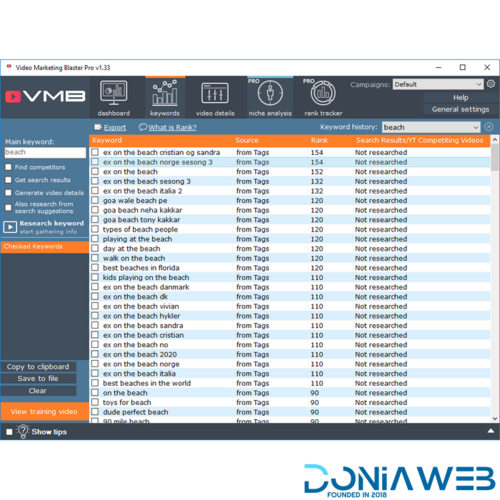Viewport: 500px width, 500px height.
Task: Click the speech bubble icon by What is Rank
Action: [x=143, y=127]
